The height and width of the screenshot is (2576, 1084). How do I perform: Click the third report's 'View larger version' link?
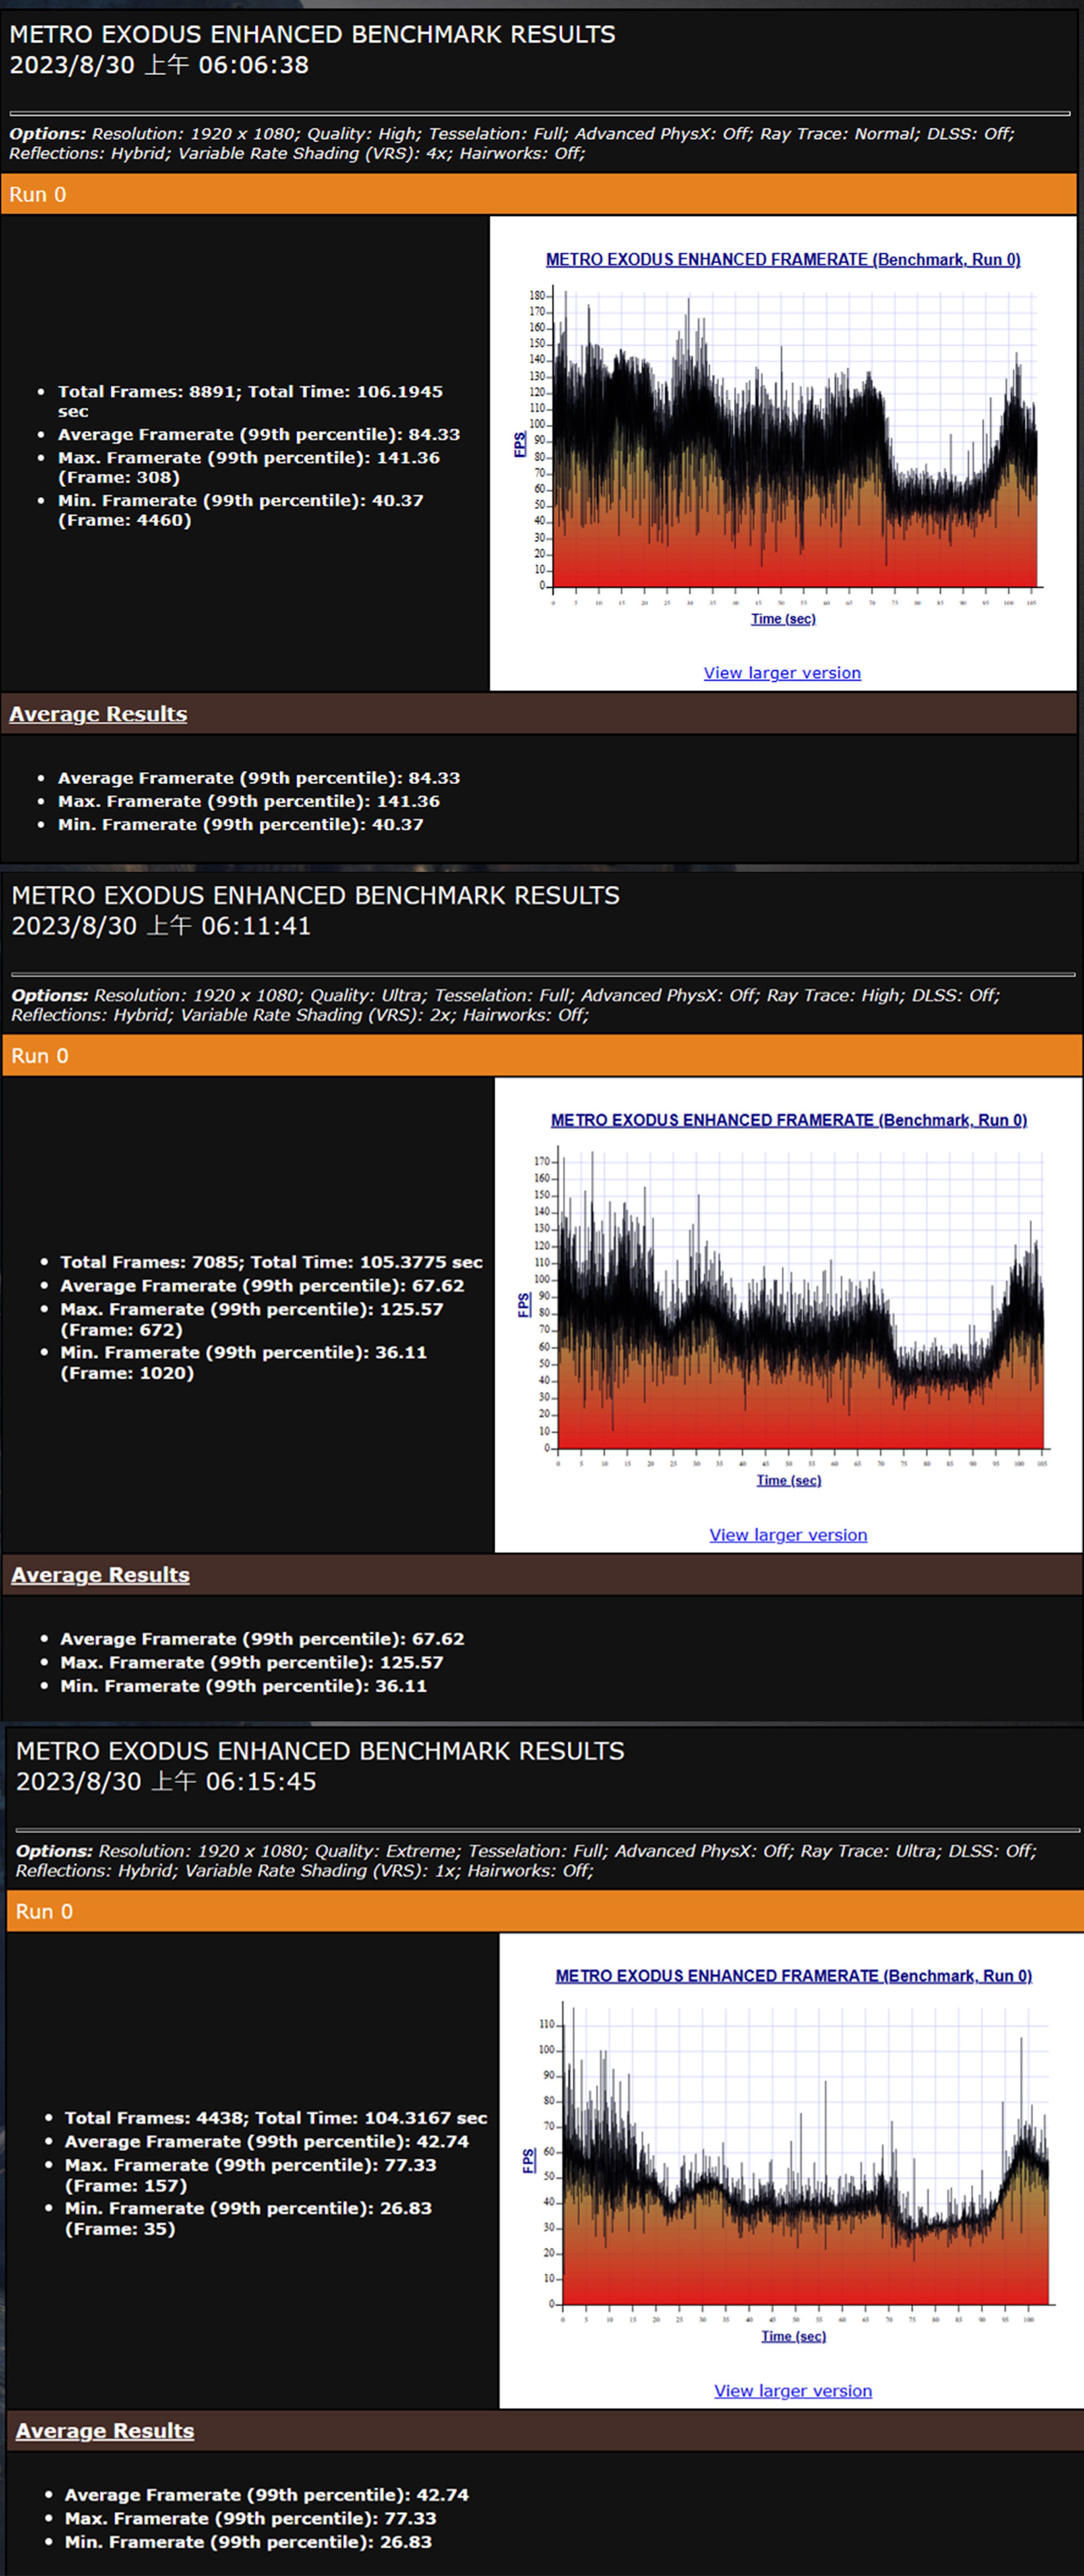(x=793, y=2390)
